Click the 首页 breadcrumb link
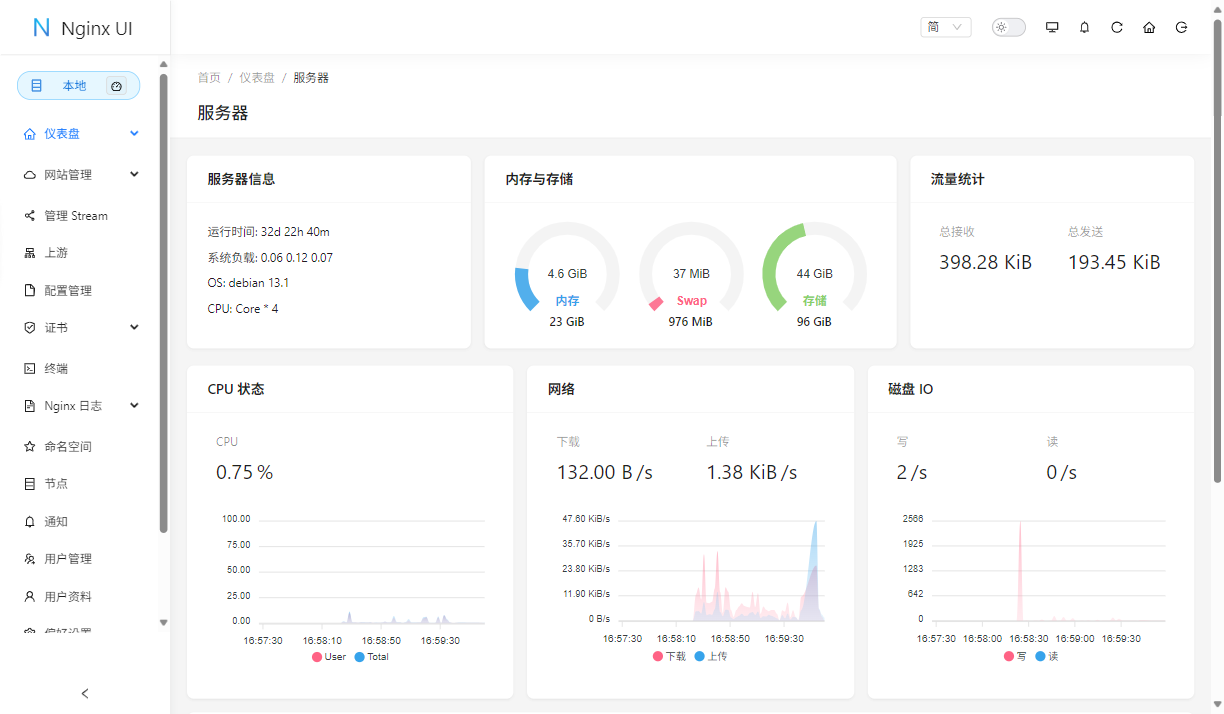 click(209, 78)
